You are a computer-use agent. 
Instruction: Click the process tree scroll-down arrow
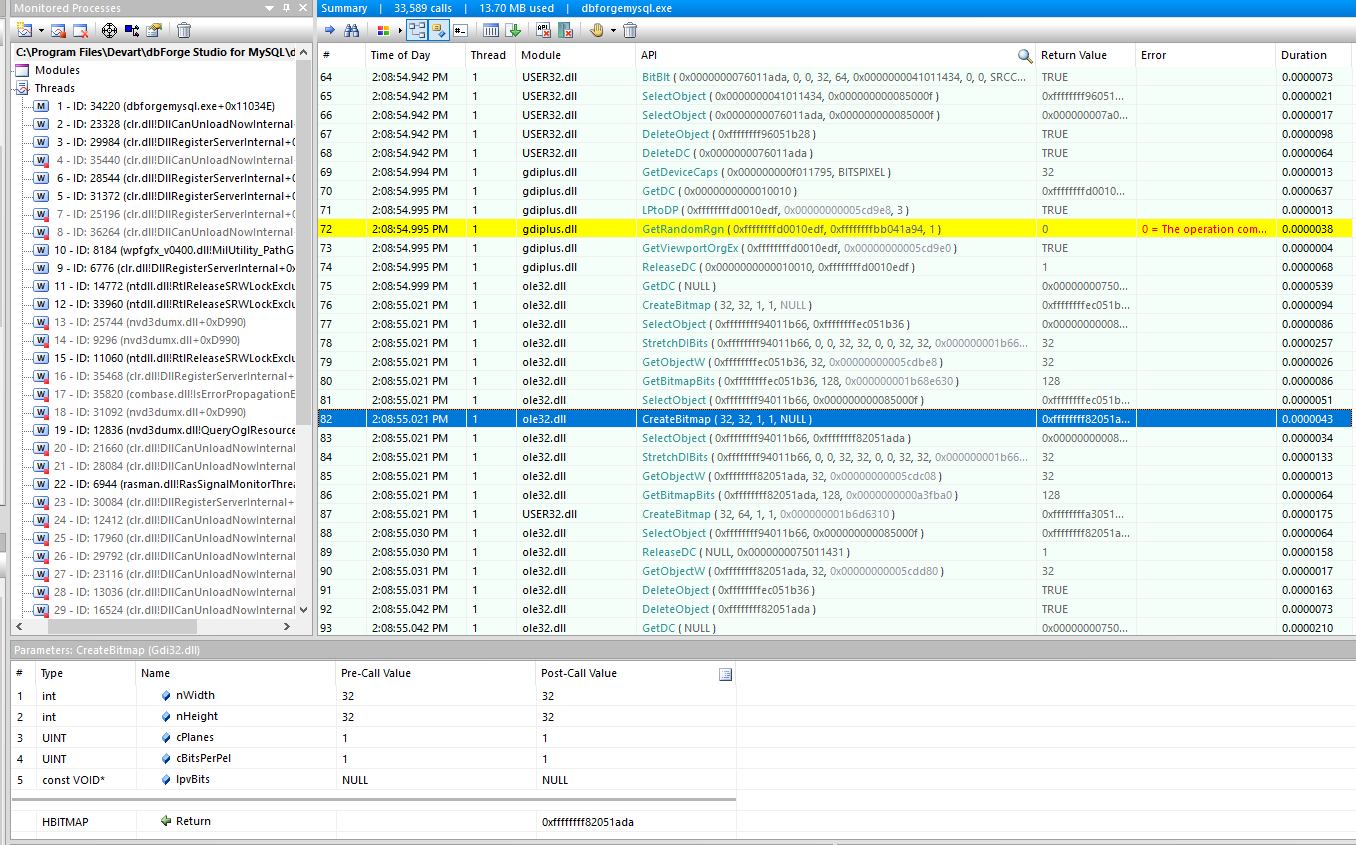[x=304, y=609]
